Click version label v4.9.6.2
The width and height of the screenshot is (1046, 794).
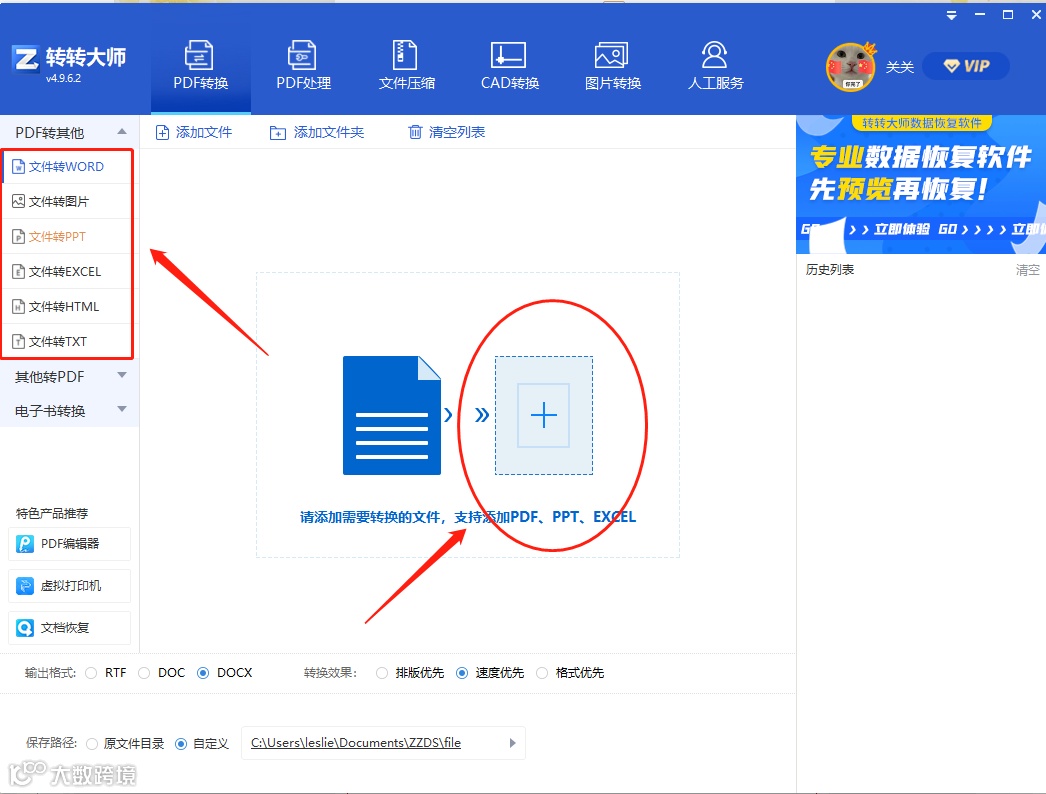pos(63,78)
